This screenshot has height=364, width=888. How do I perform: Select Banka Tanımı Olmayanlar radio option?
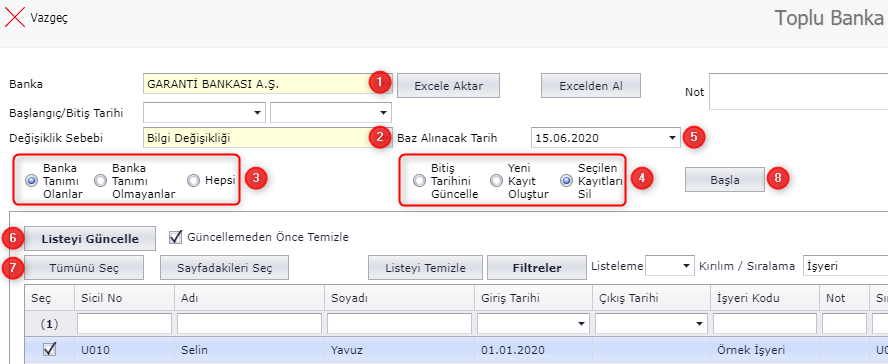coord(100,181)
